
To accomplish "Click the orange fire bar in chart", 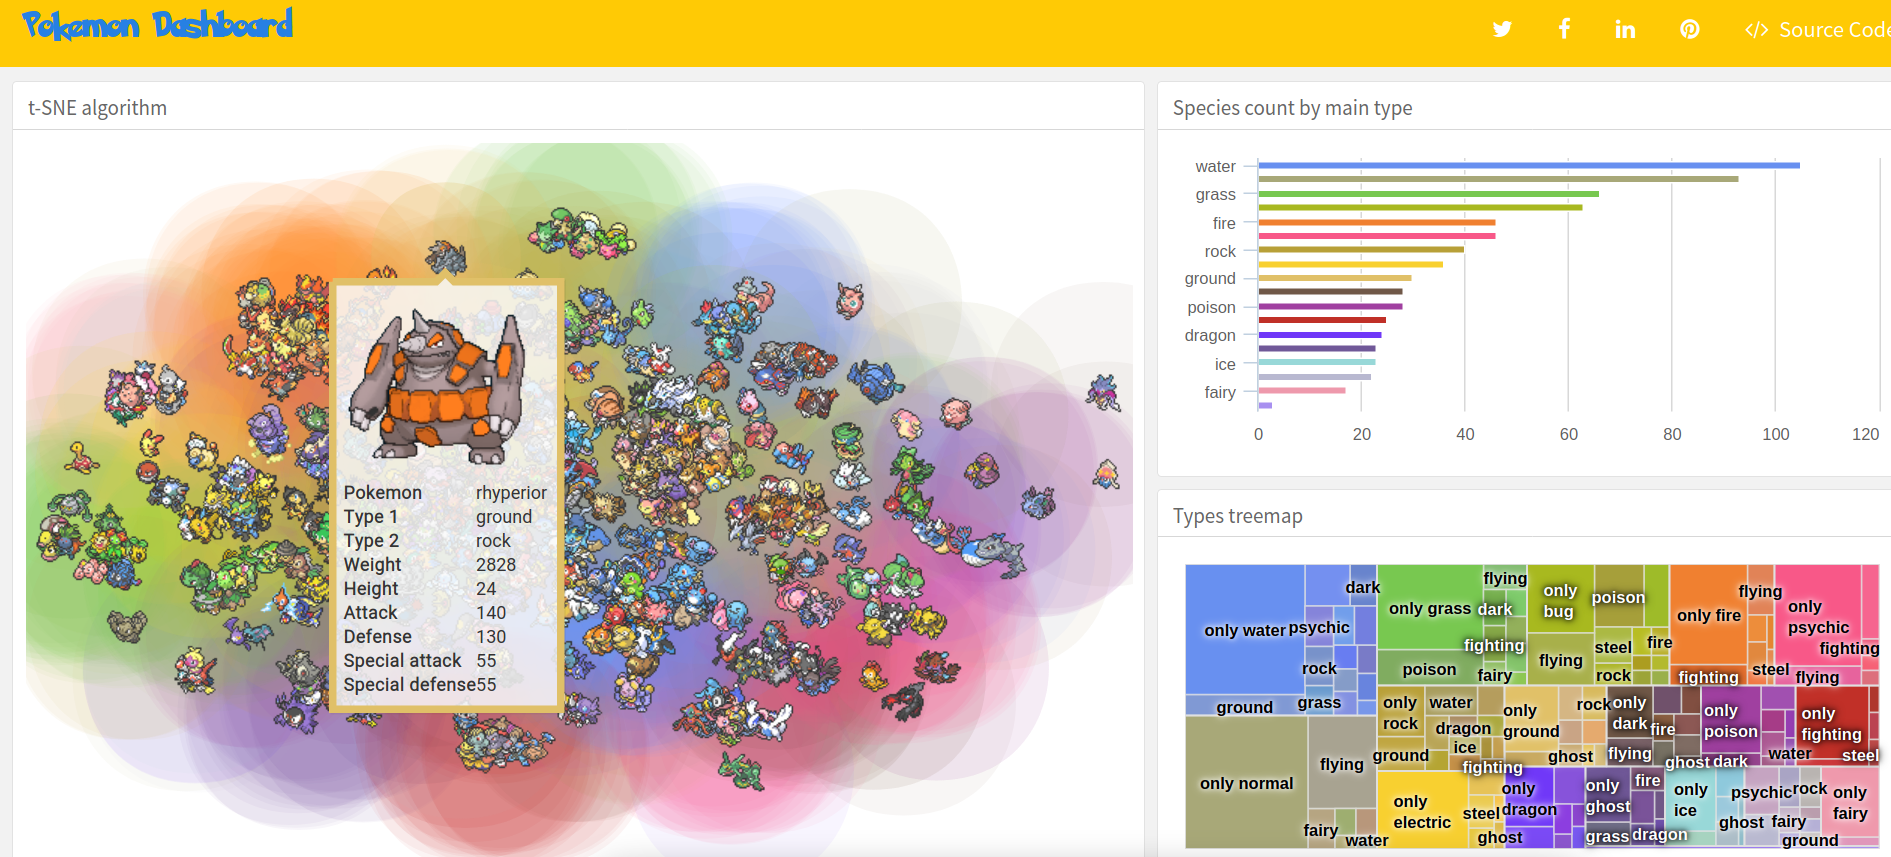I will pyautogui.click(x=1376, y=222).
